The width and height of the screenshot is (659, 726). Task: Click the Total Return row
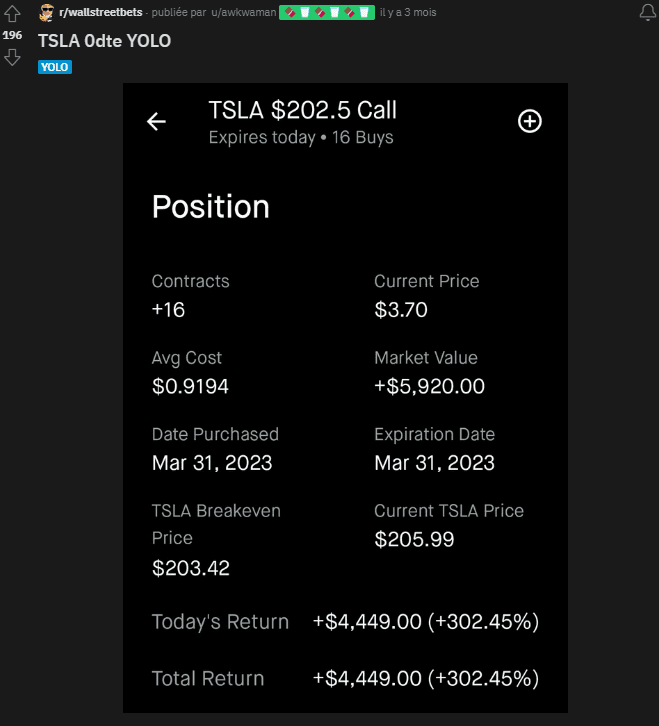345,679
